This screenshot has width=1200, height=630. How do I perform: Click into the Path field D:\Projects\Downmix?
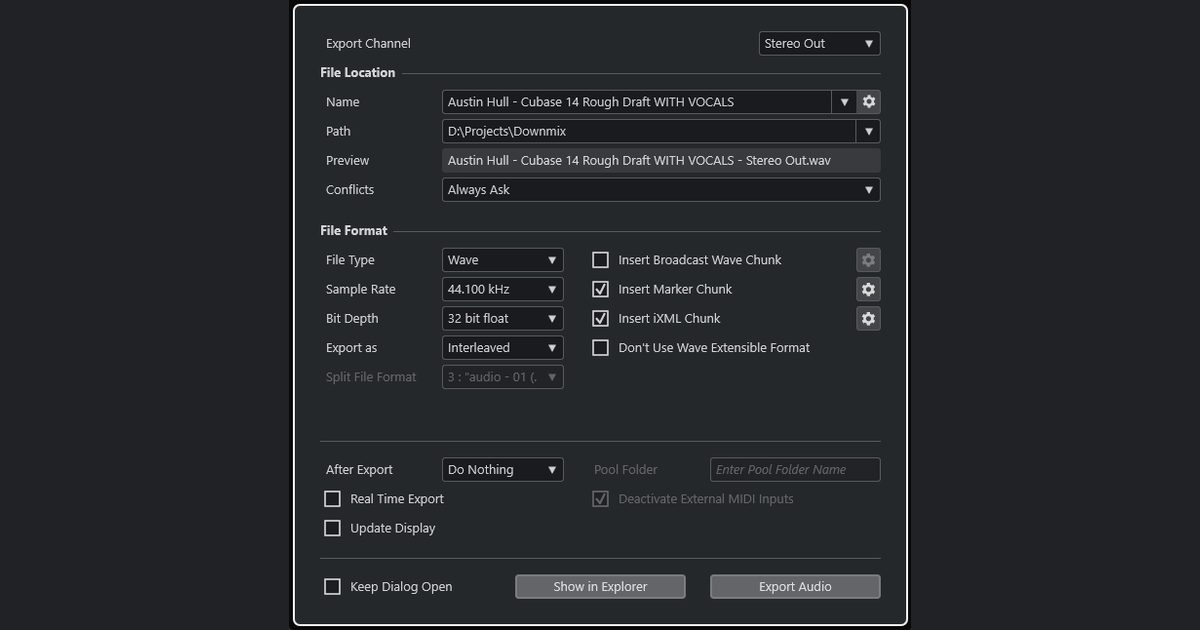(x=649, y=131)
